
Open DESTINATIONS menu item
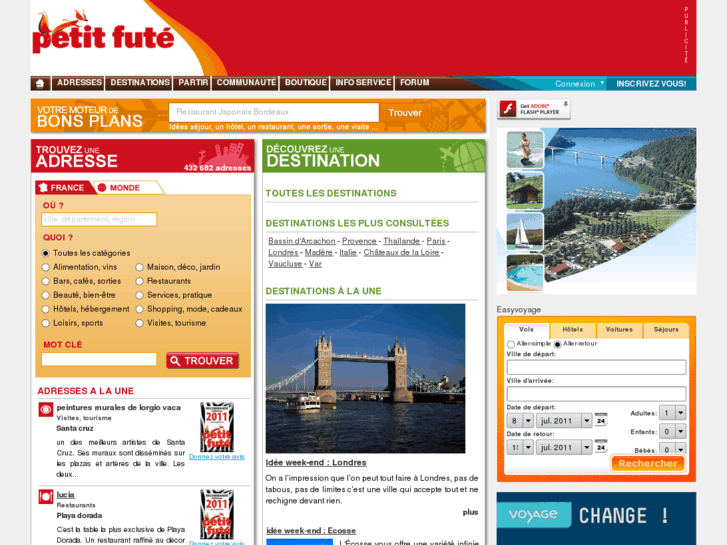140,83
